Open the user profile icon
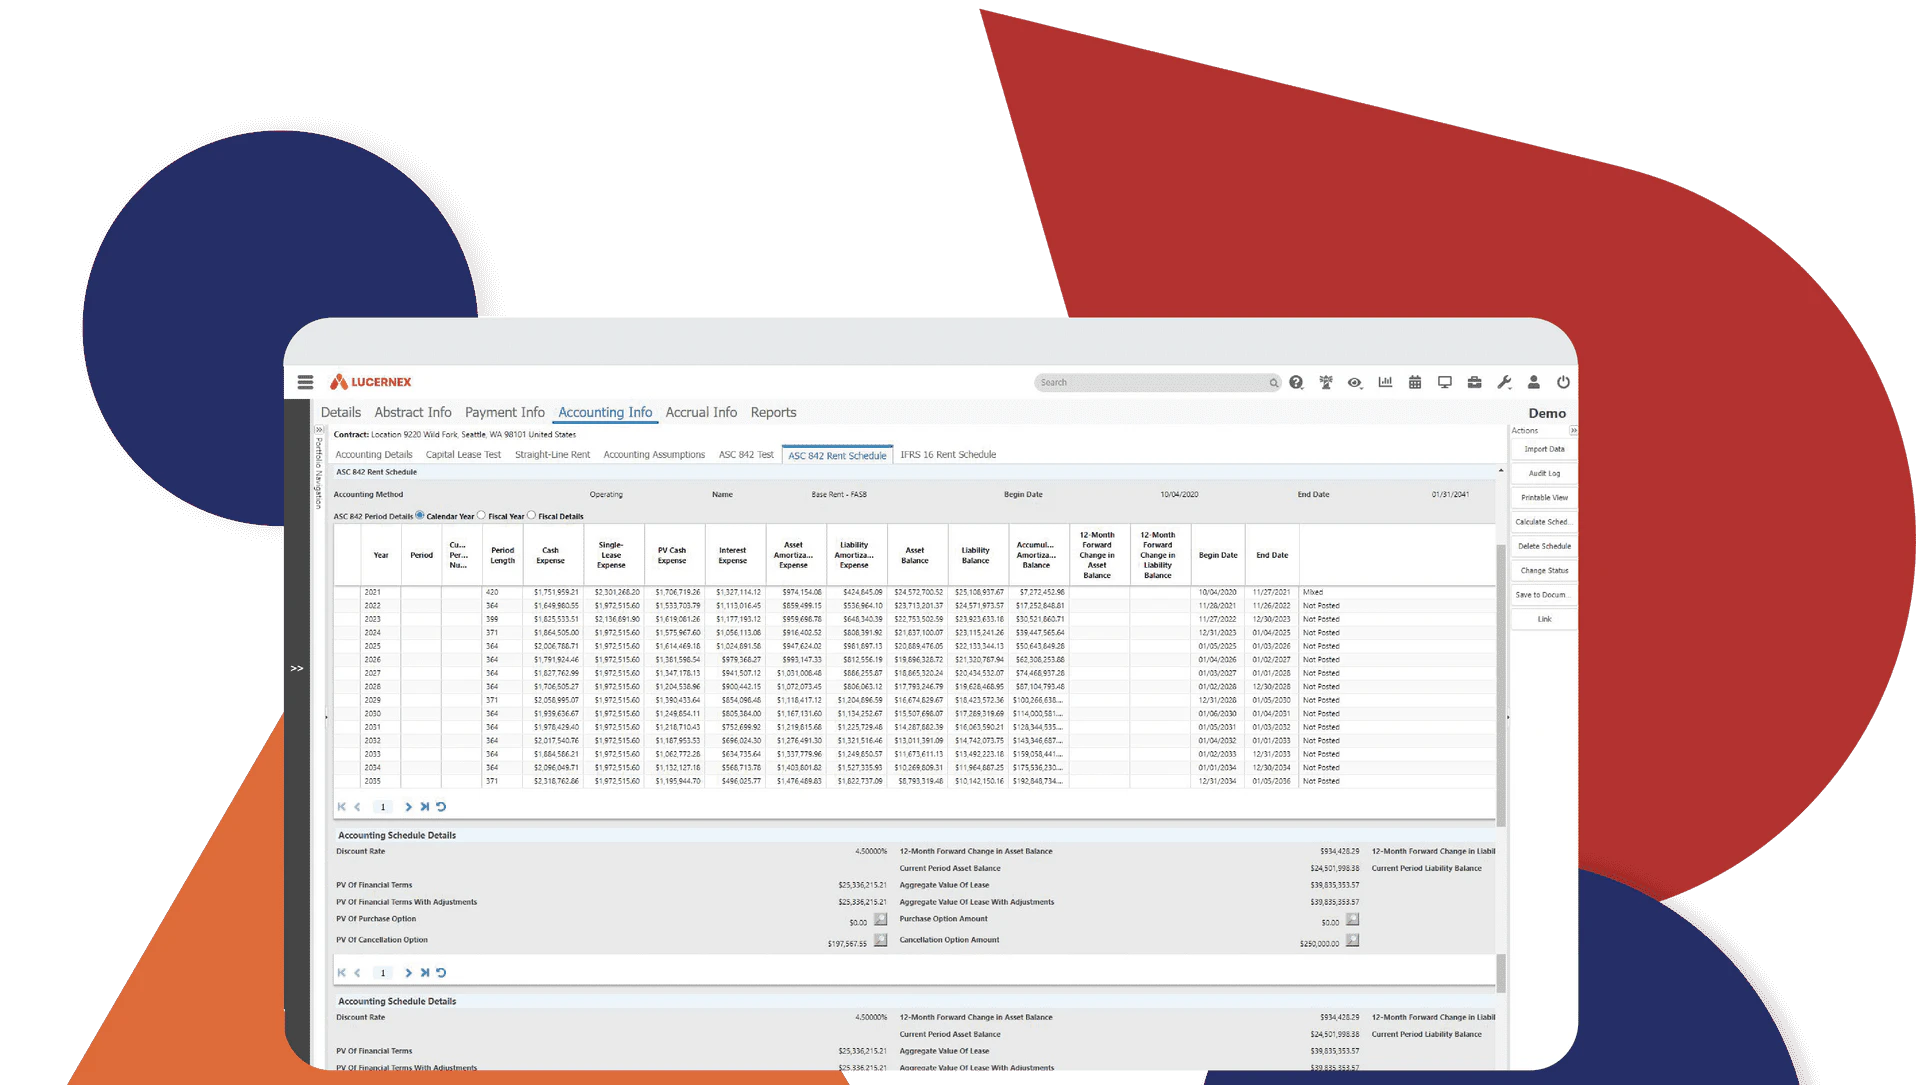 click(1533, 382)
